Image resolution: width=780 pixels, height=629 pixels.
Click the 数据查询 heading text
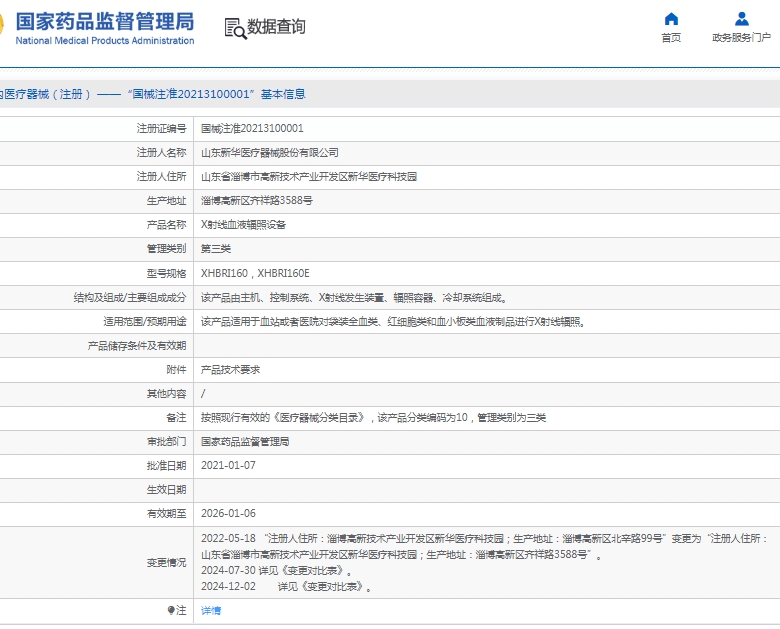point(277,27)
